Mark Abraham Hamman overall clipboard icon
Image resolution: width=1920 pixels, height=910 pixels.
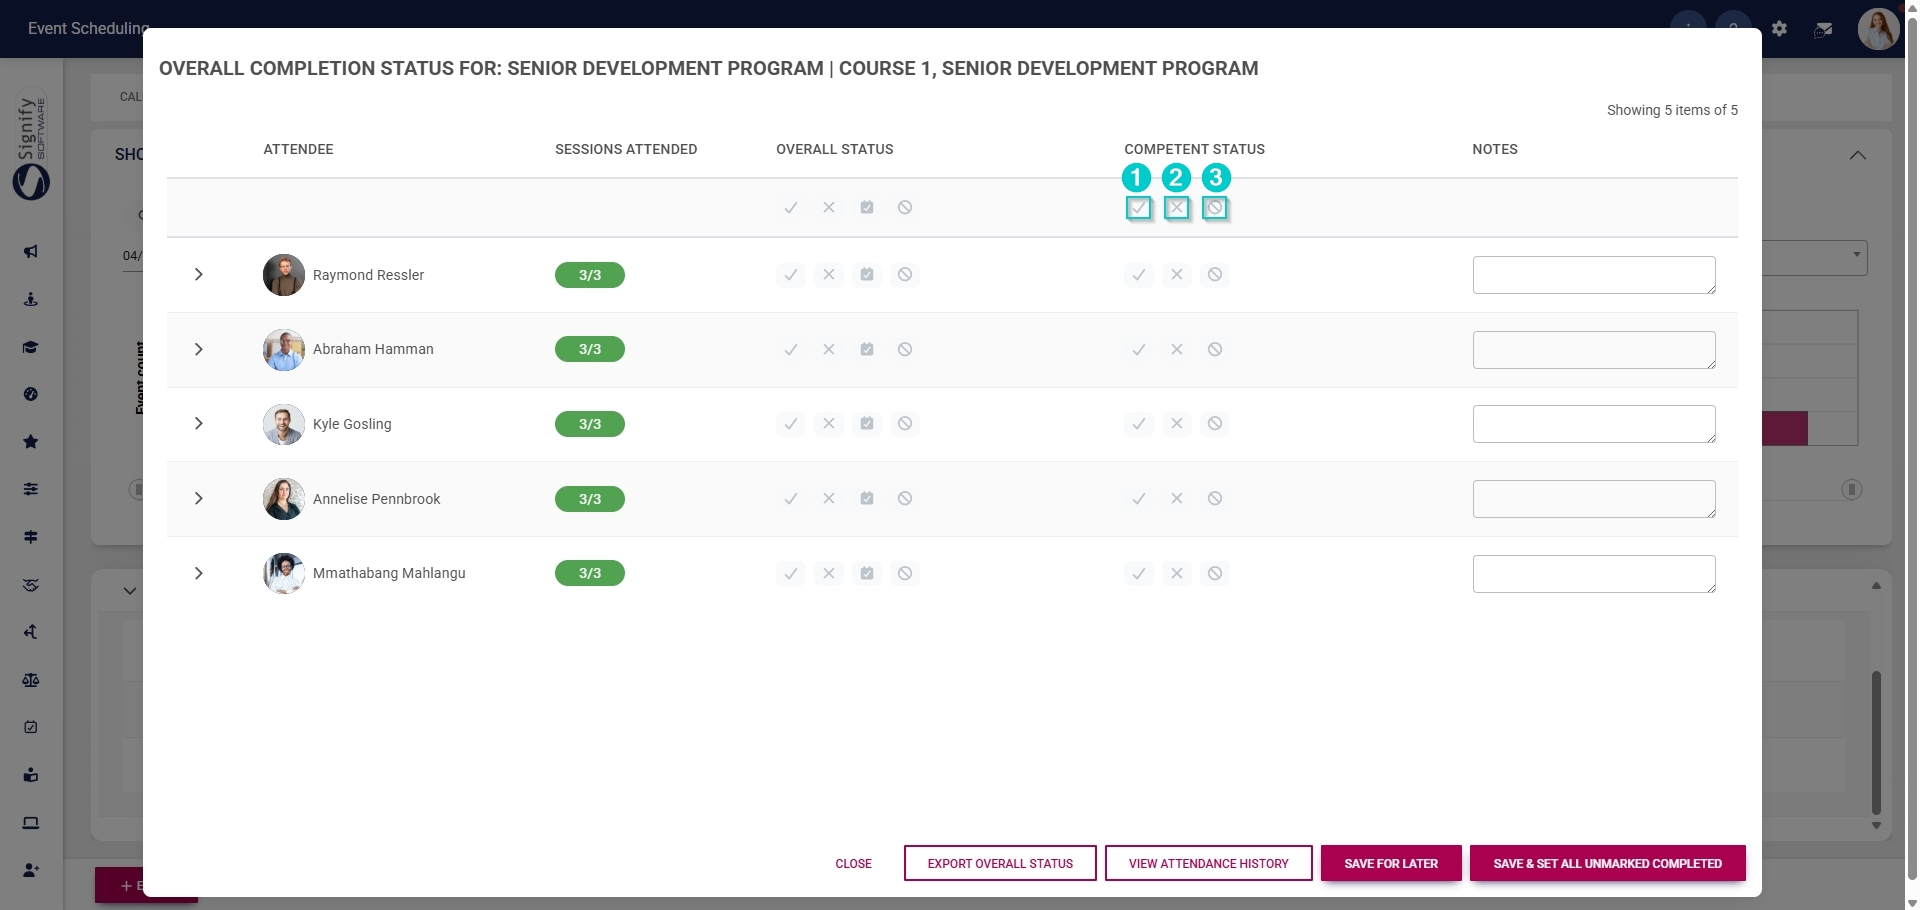(x=867, y=350)
